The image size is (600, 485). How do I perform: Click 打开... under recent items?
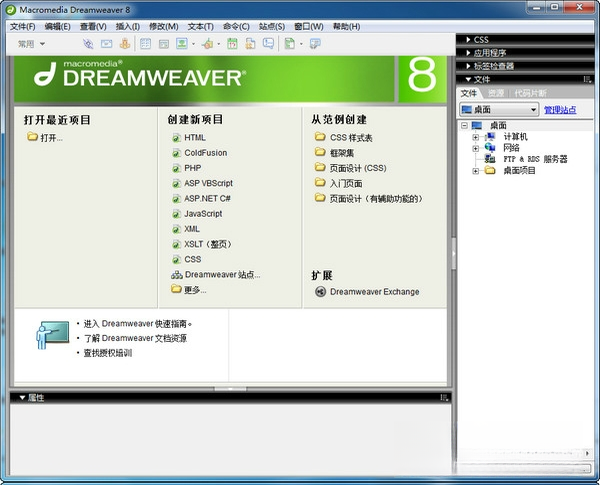point(45,137)
